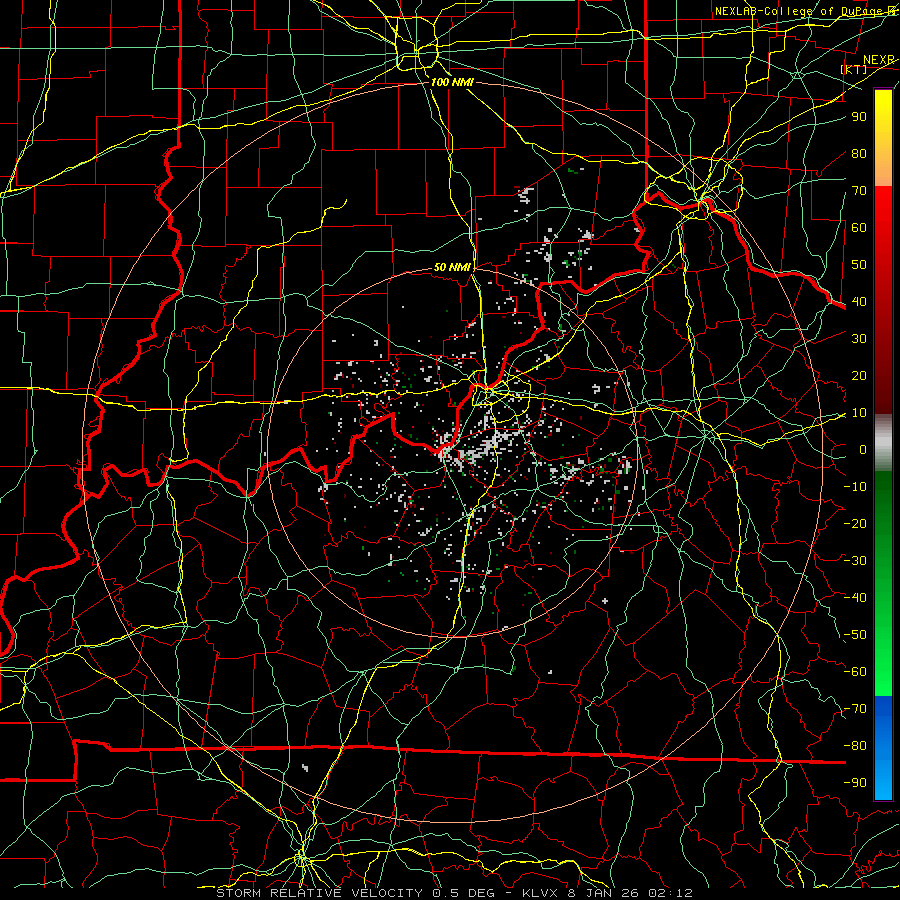The image size is (900, 900).
Task: Click the yellow top segment of the color bar
Action: pos(883,138)
